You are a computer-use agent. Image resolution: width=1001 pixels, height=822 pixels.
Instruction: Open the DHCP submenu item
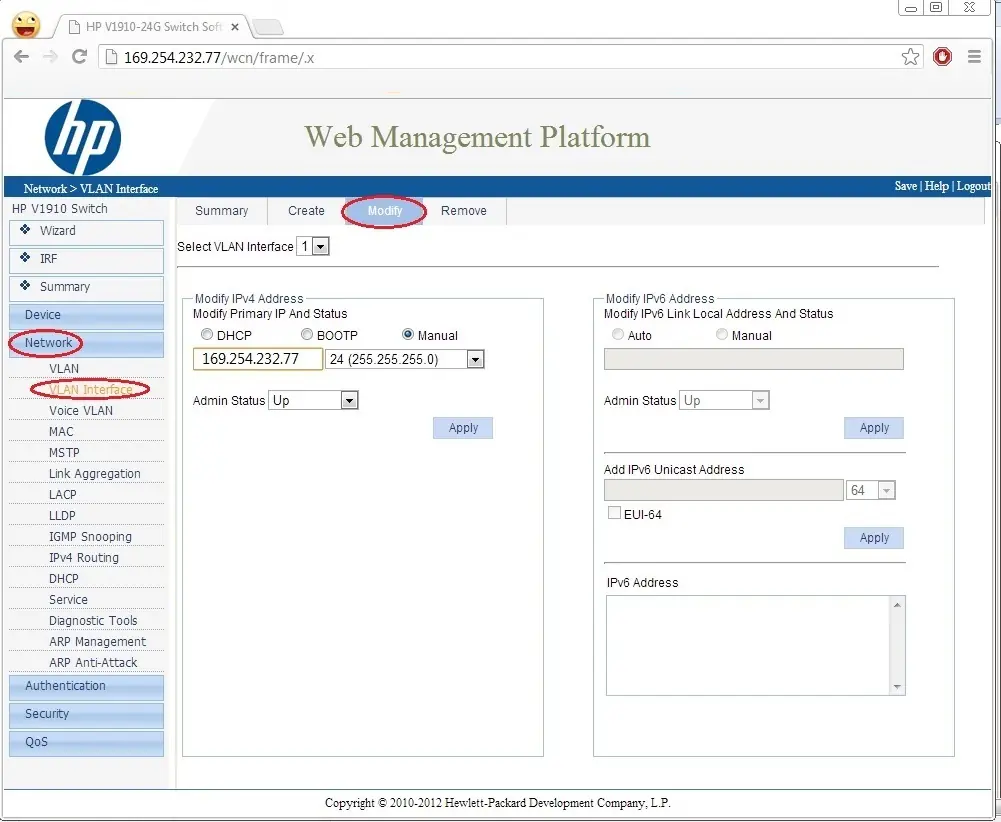pos(64,579)
